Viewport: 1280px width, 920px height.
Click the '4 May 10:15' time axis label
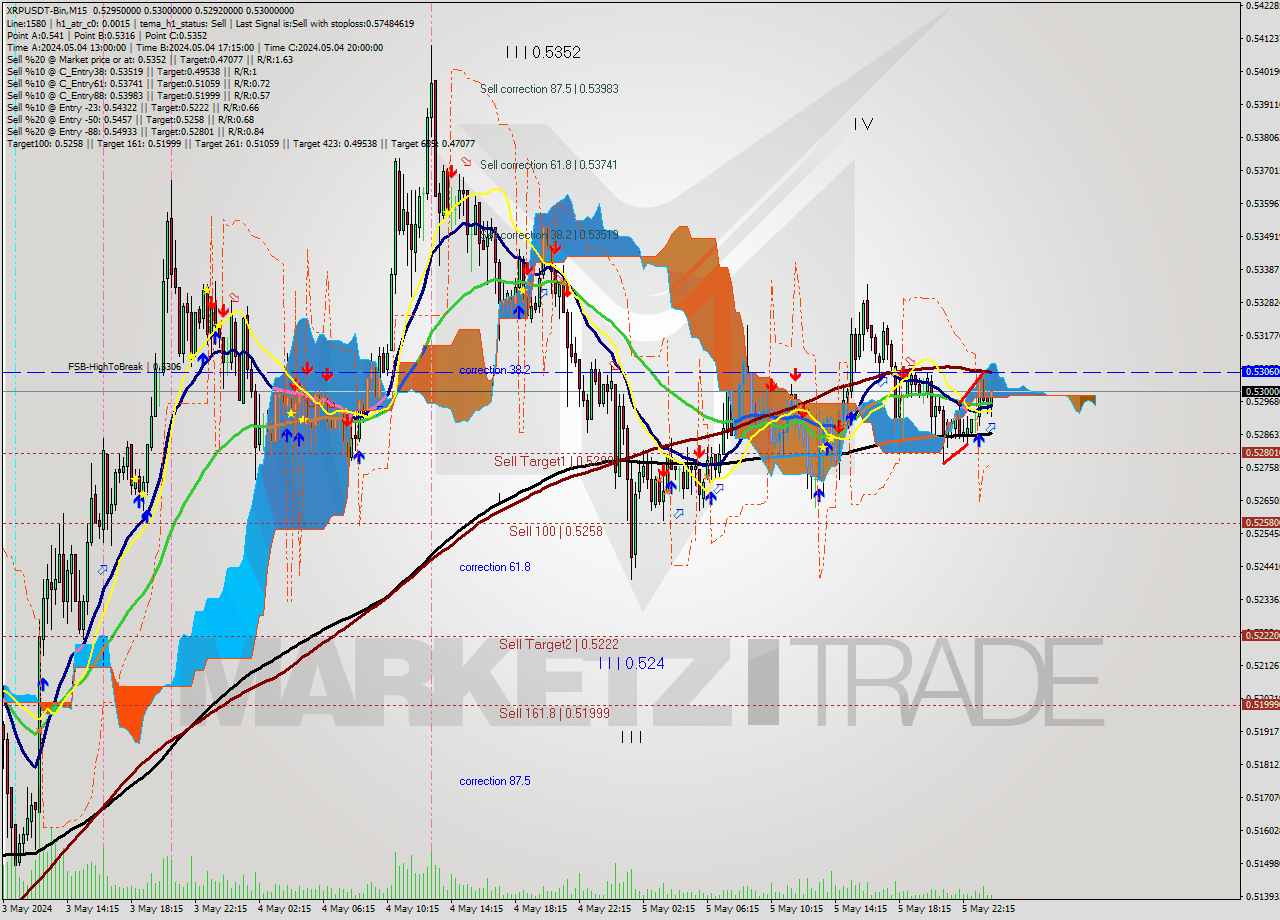pos(413,909)
